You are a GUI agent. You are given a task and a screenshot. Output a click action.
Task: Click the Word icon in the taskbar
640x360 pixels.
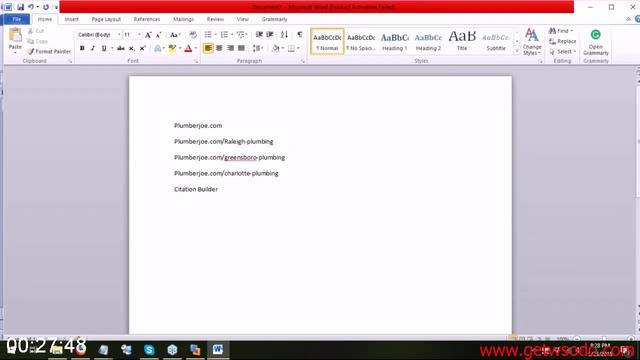pos(218,350)
